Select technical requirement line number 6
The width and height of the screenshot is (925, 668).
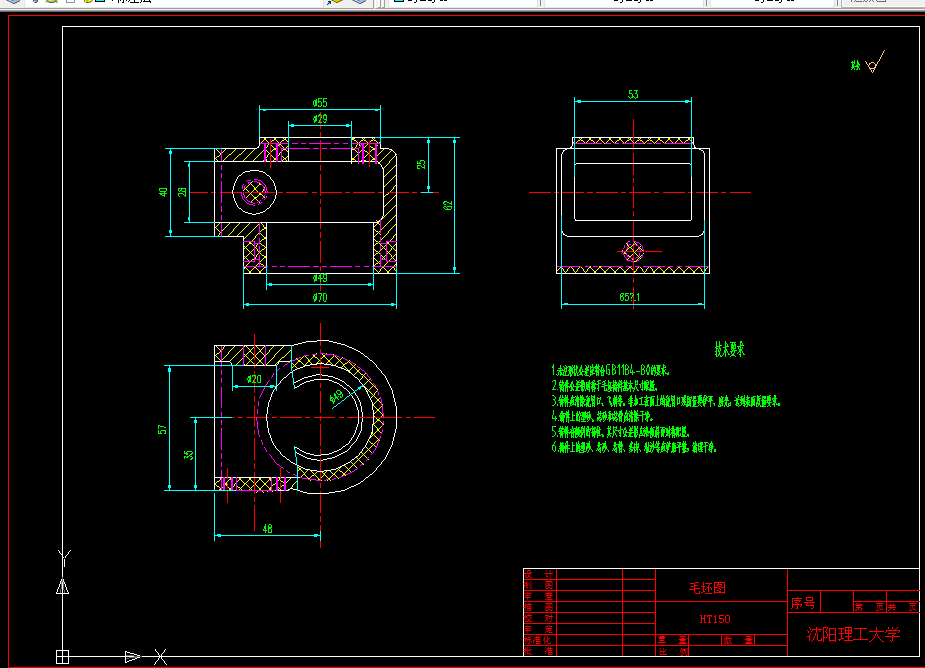[634, 447]
